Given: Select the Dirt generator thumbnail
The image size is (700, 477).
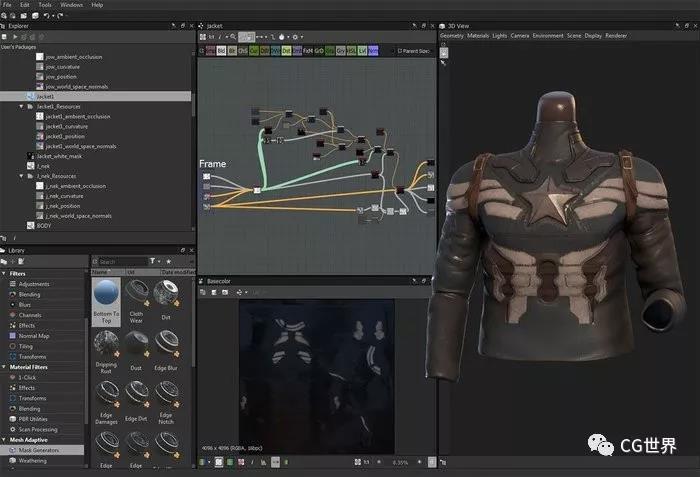Looking at the screenshot, I should tap(166, 300).
